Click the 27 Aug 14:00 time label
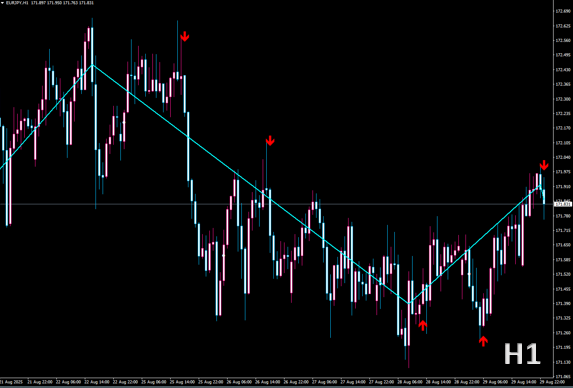This screenshot has height=388, width=573. pos(353,382)
